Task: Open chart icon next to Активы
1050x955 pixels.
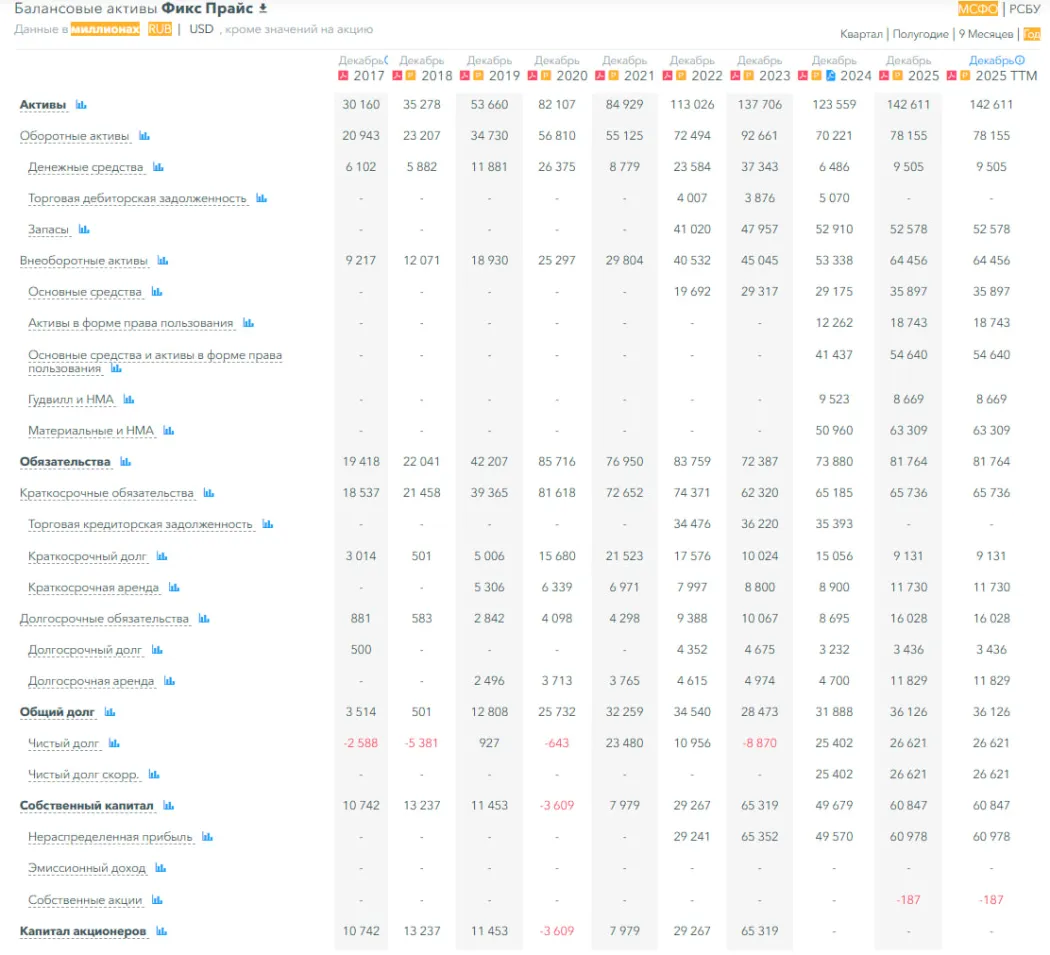Action: pos(82,105)
